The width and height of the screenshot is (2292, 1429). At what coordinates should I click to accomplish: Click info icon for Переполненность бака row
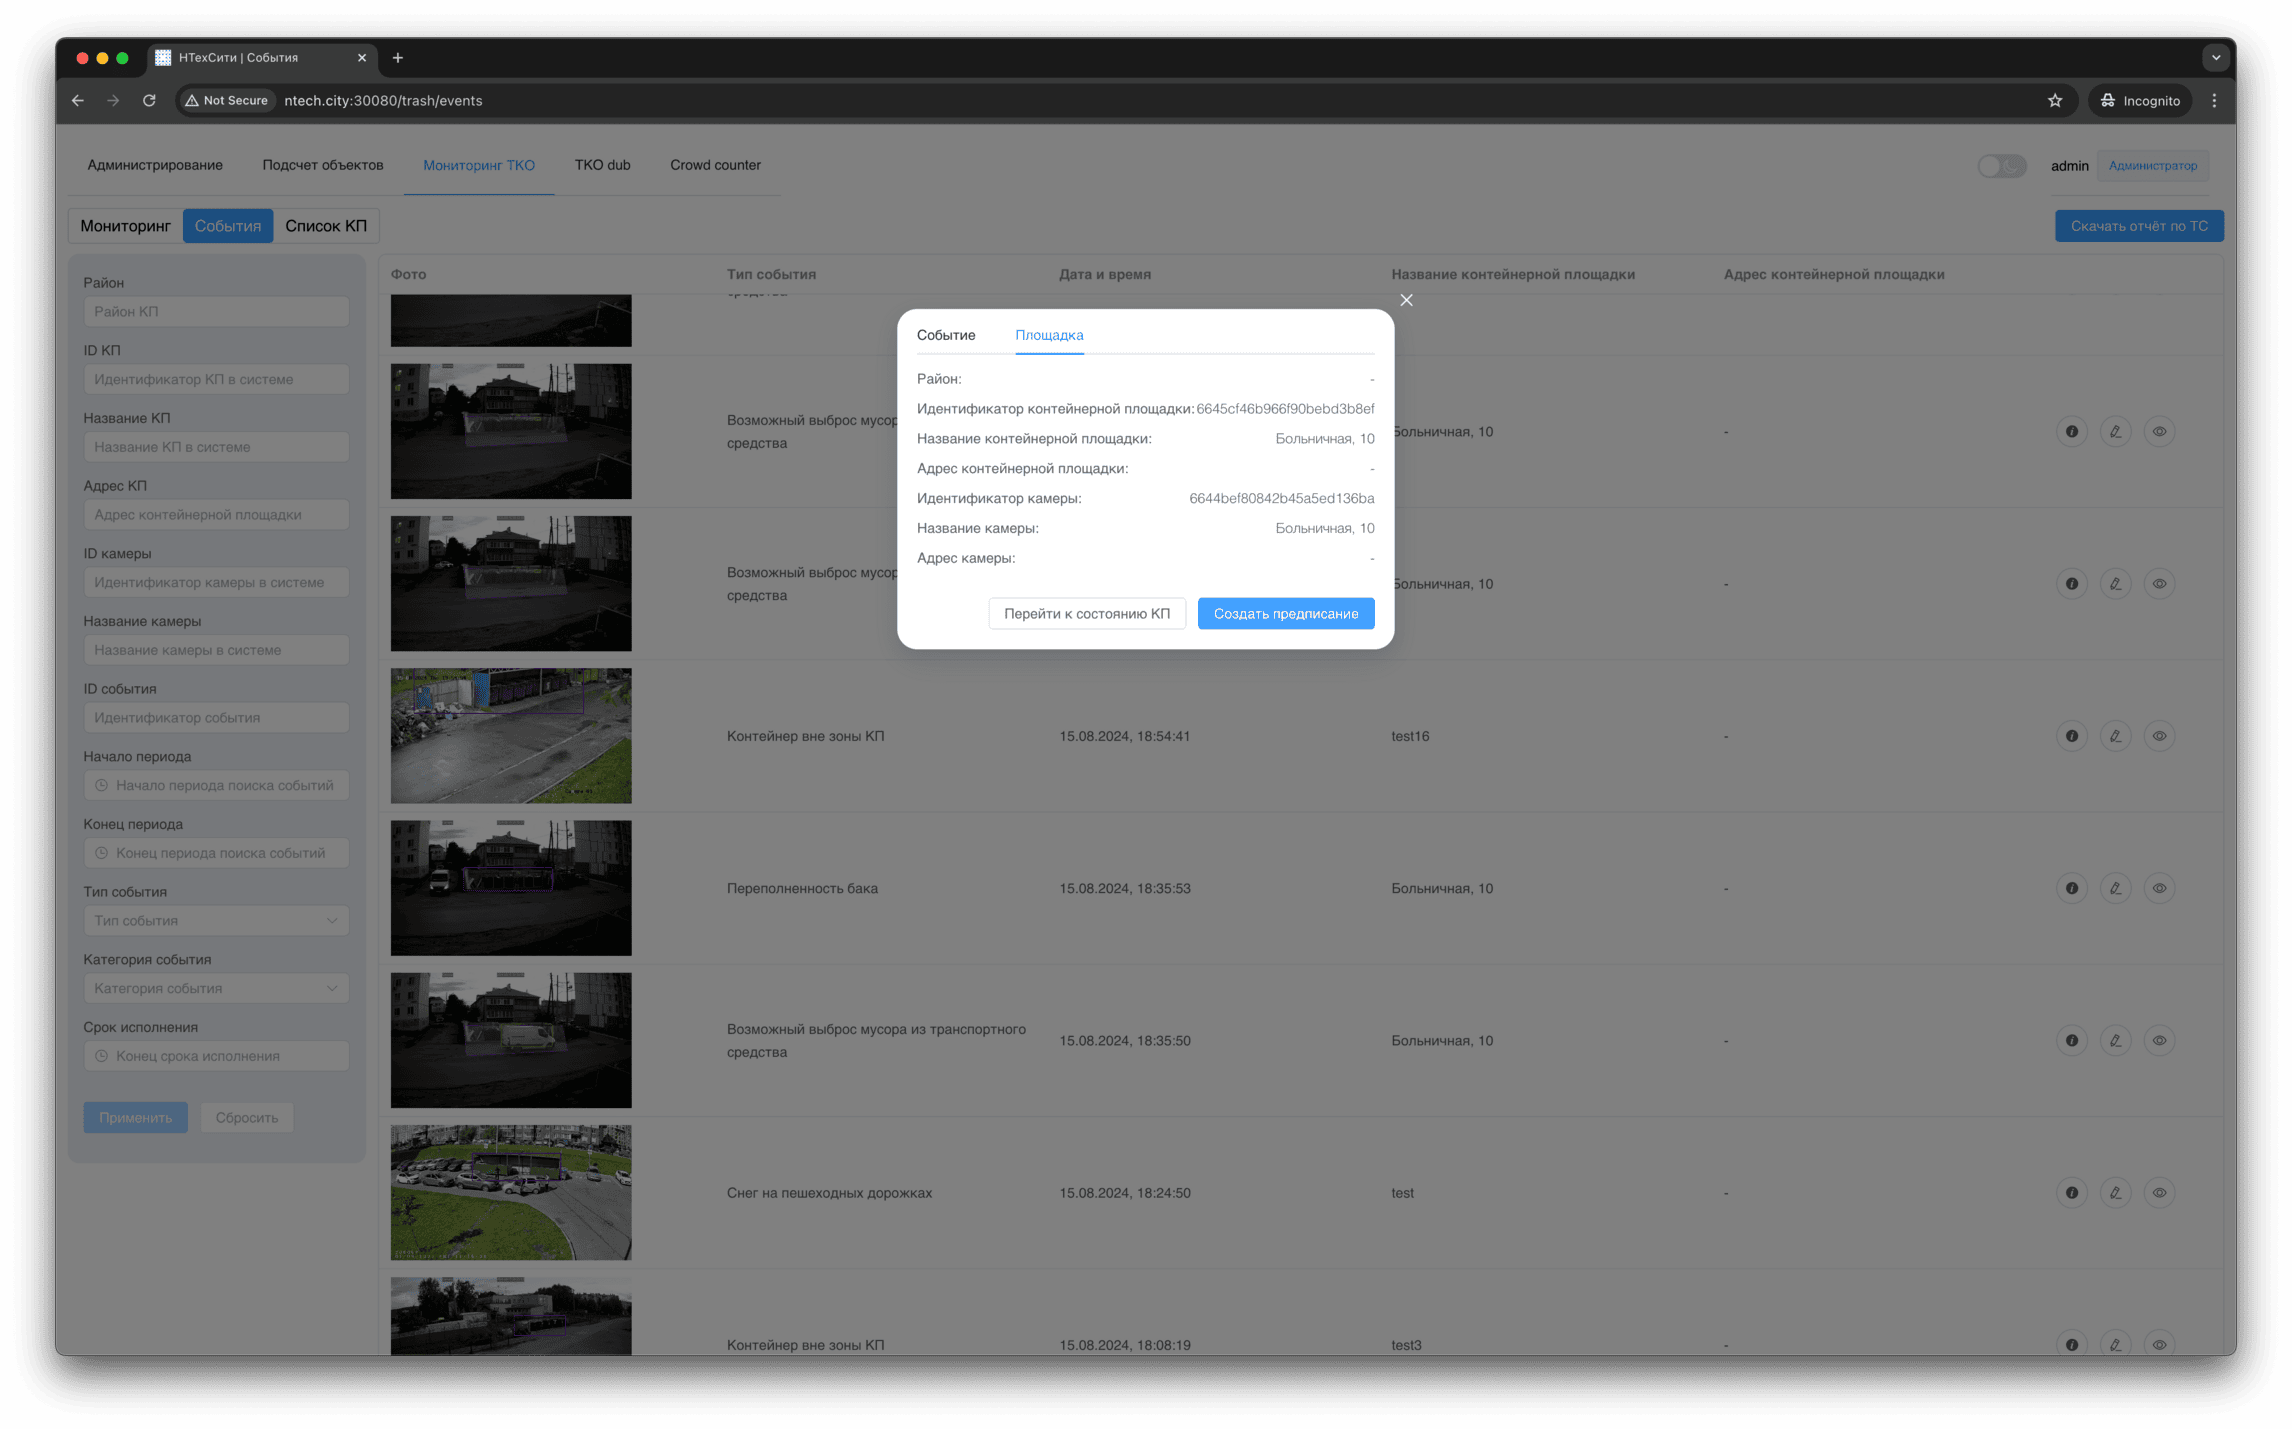pyautogui.click(x=2071, y=888)
